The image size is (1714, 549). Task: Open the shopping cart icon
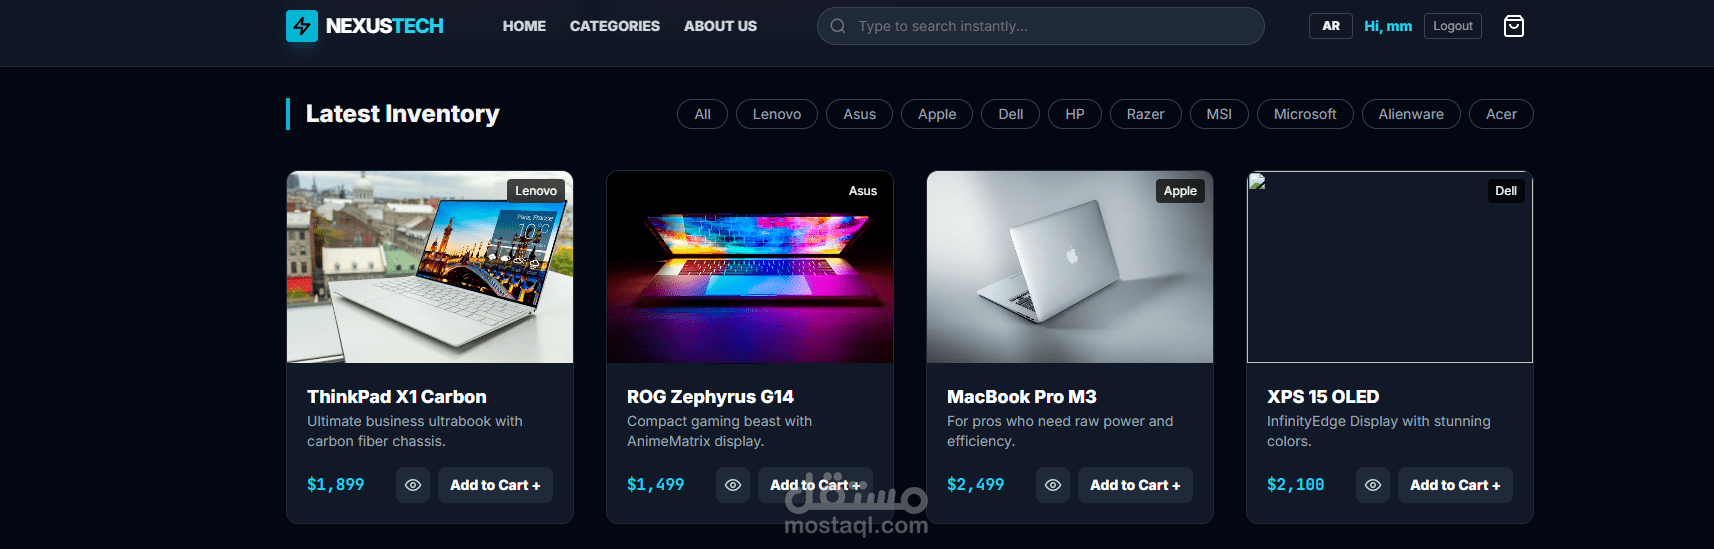point(1514,26)
